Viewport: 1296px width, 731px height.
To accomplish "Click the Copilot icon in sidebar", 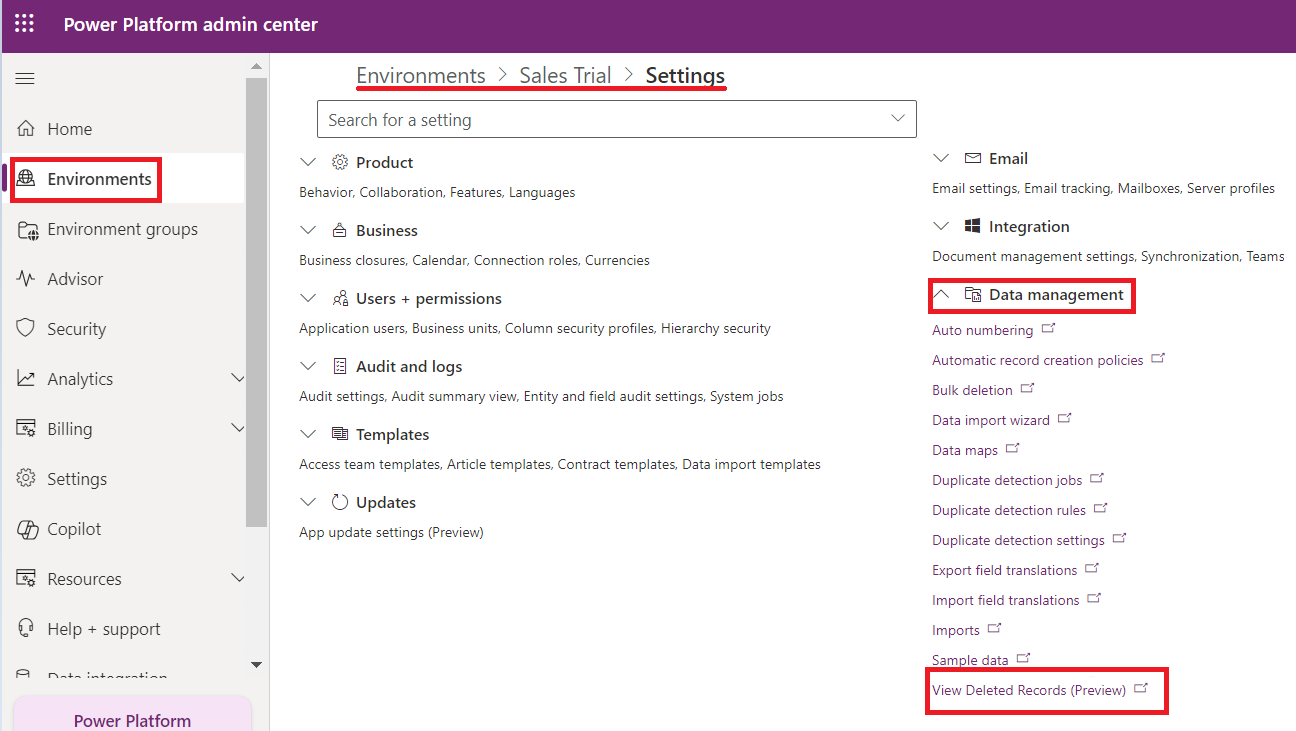I will coord(27,529).
